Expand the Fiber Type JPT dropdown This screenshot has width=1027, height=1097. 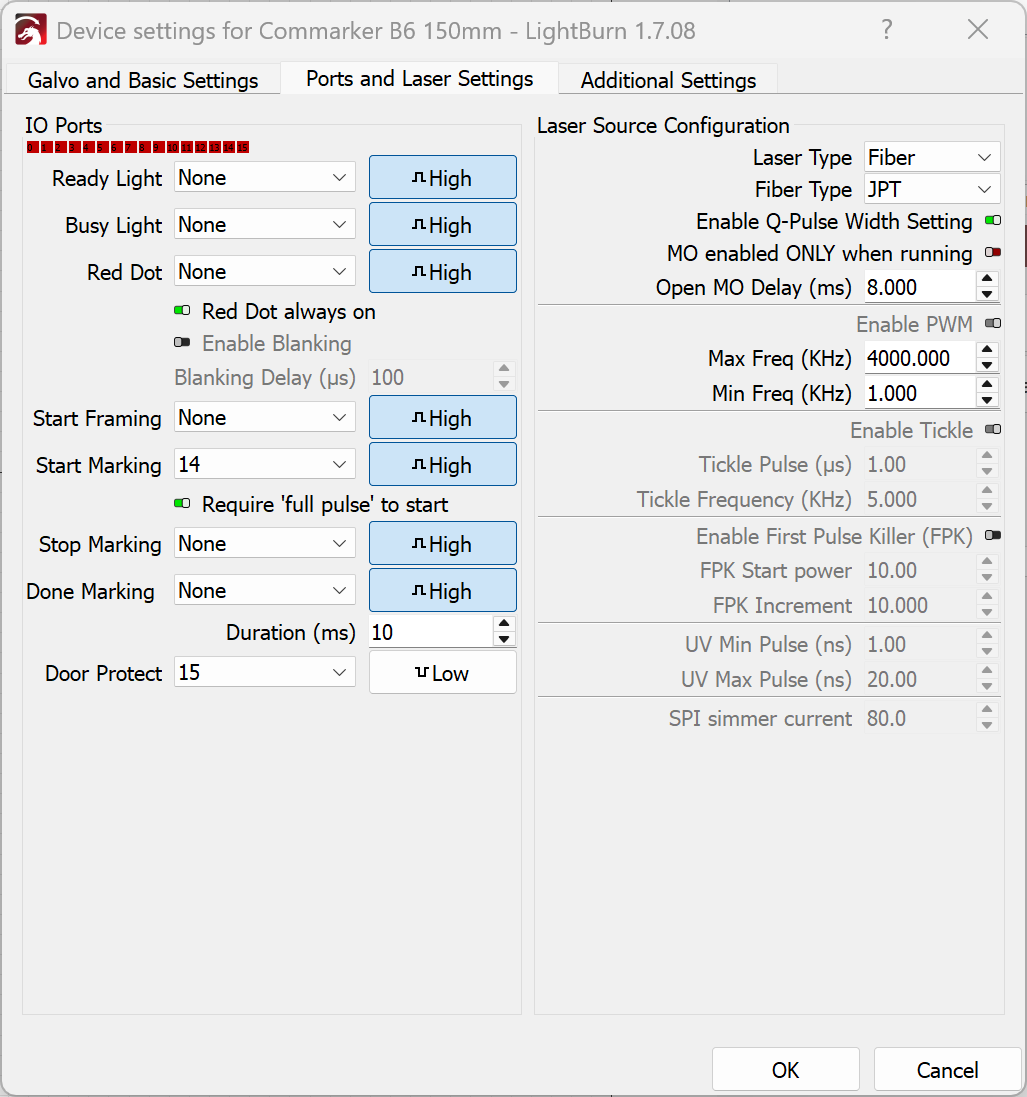coord(931,190)
